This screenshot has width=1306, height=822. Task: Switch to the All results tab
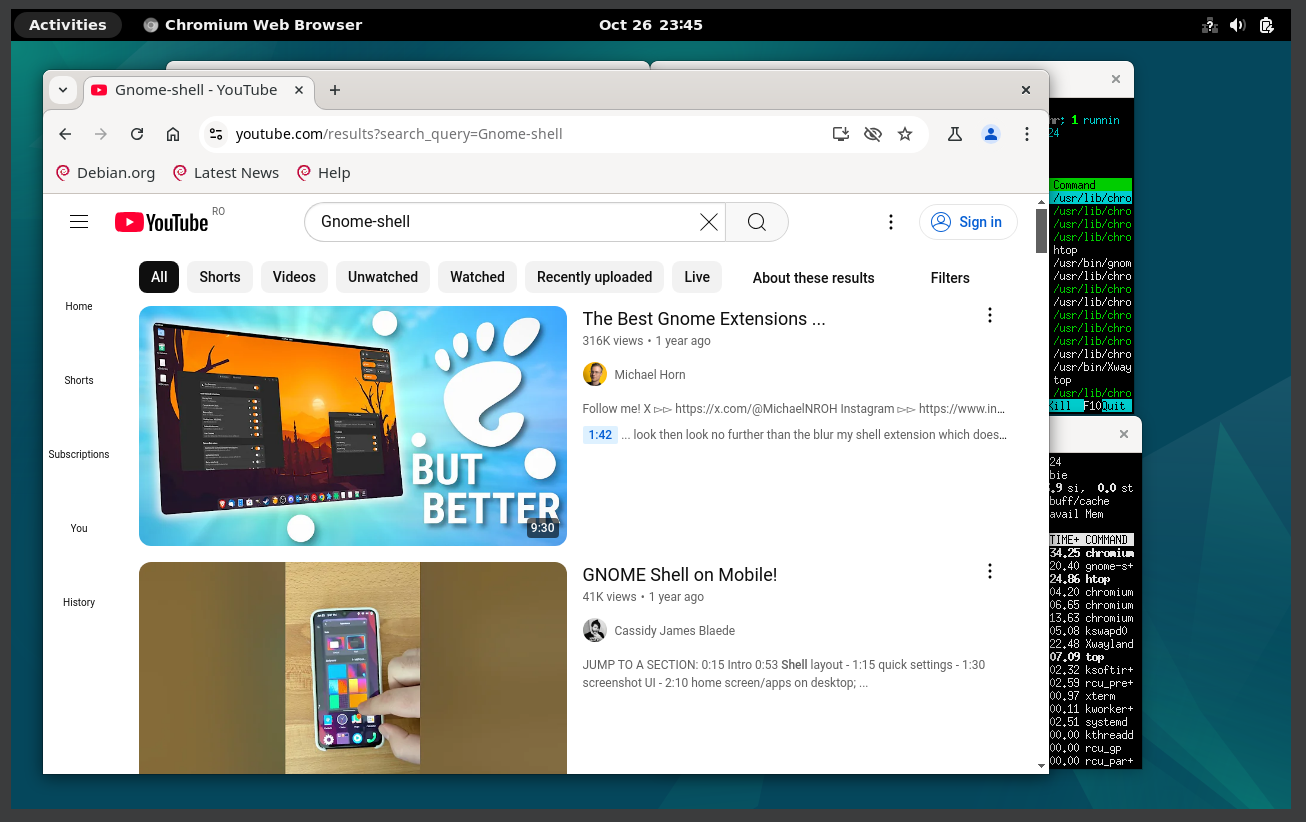point(158,277)
